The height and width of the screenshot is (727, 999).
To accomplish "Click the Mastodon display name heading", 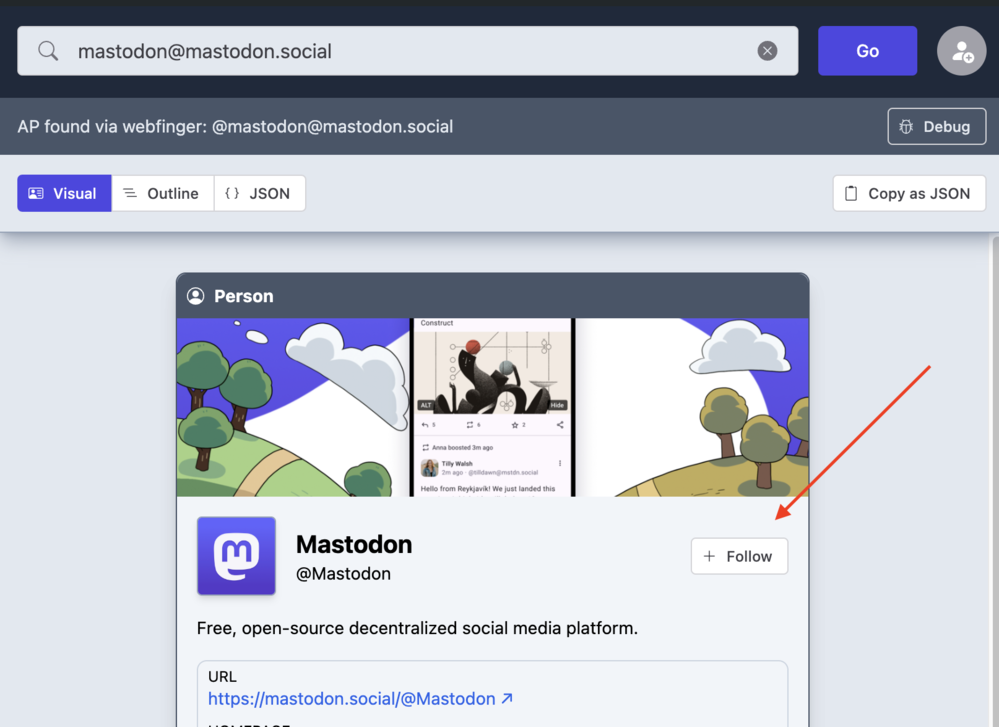I will coord(354,545).
